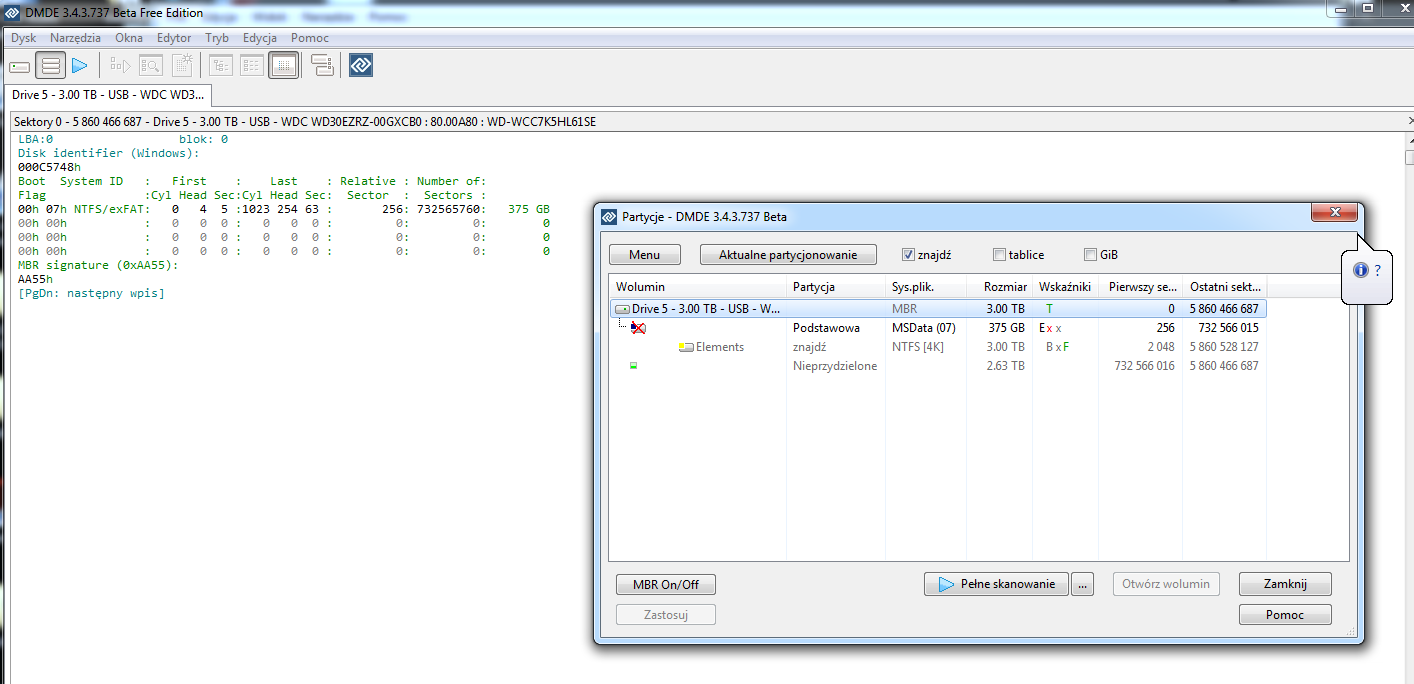Viewport: 1414px width, 684px height.
Task: Open the Okna menu
Action: tap(129, 38)
